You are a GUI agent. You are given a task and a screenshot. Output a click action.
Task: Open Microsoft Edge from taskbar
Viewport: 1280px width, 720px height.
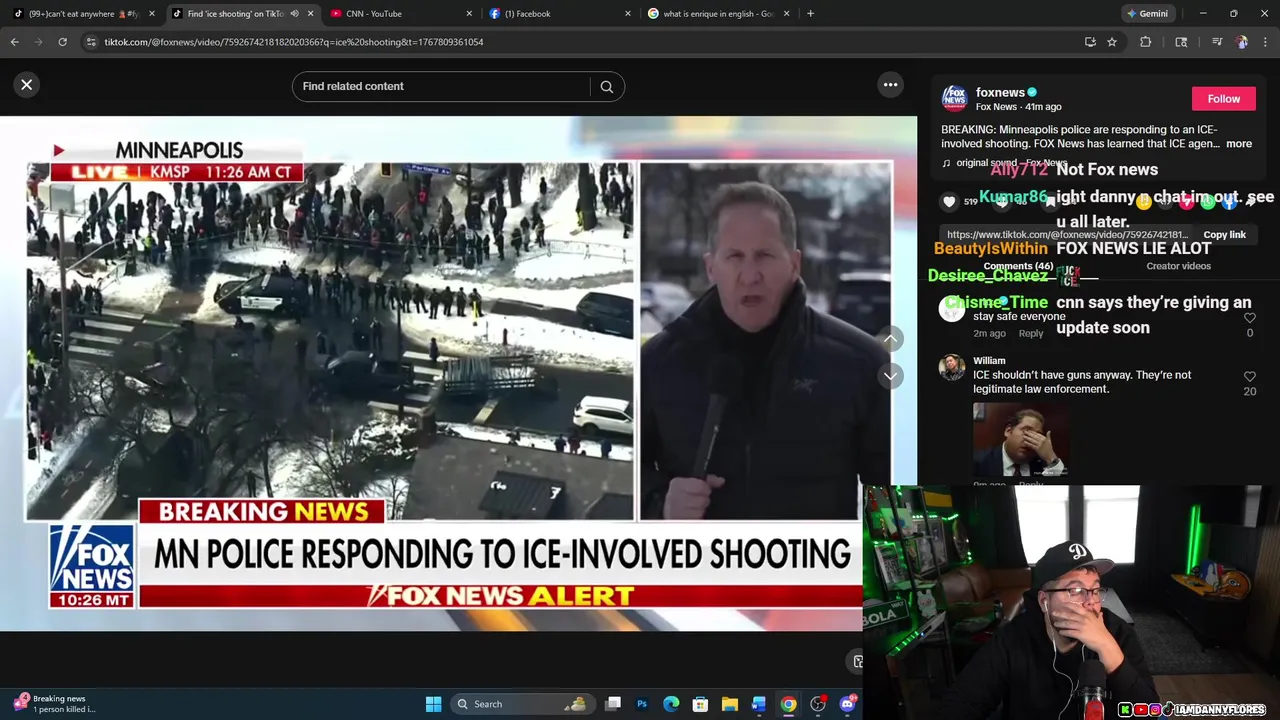pyautogui.click(x=671, y=704)
